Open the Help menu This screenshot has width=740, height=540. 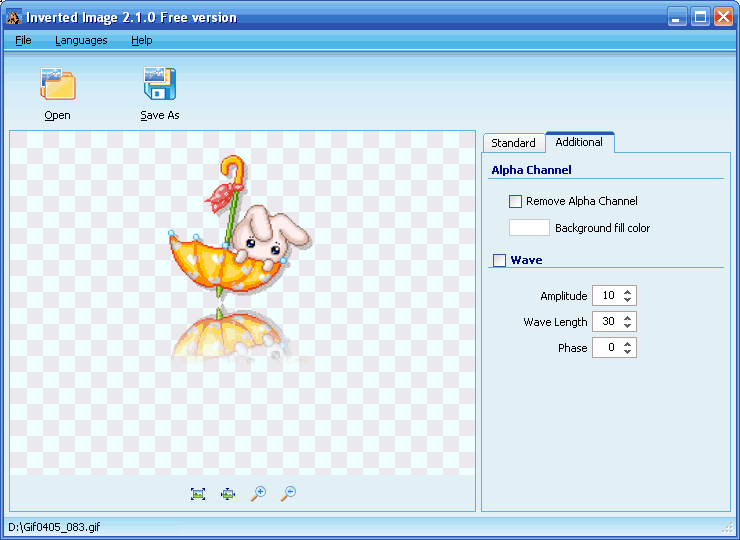click(142, 40)
